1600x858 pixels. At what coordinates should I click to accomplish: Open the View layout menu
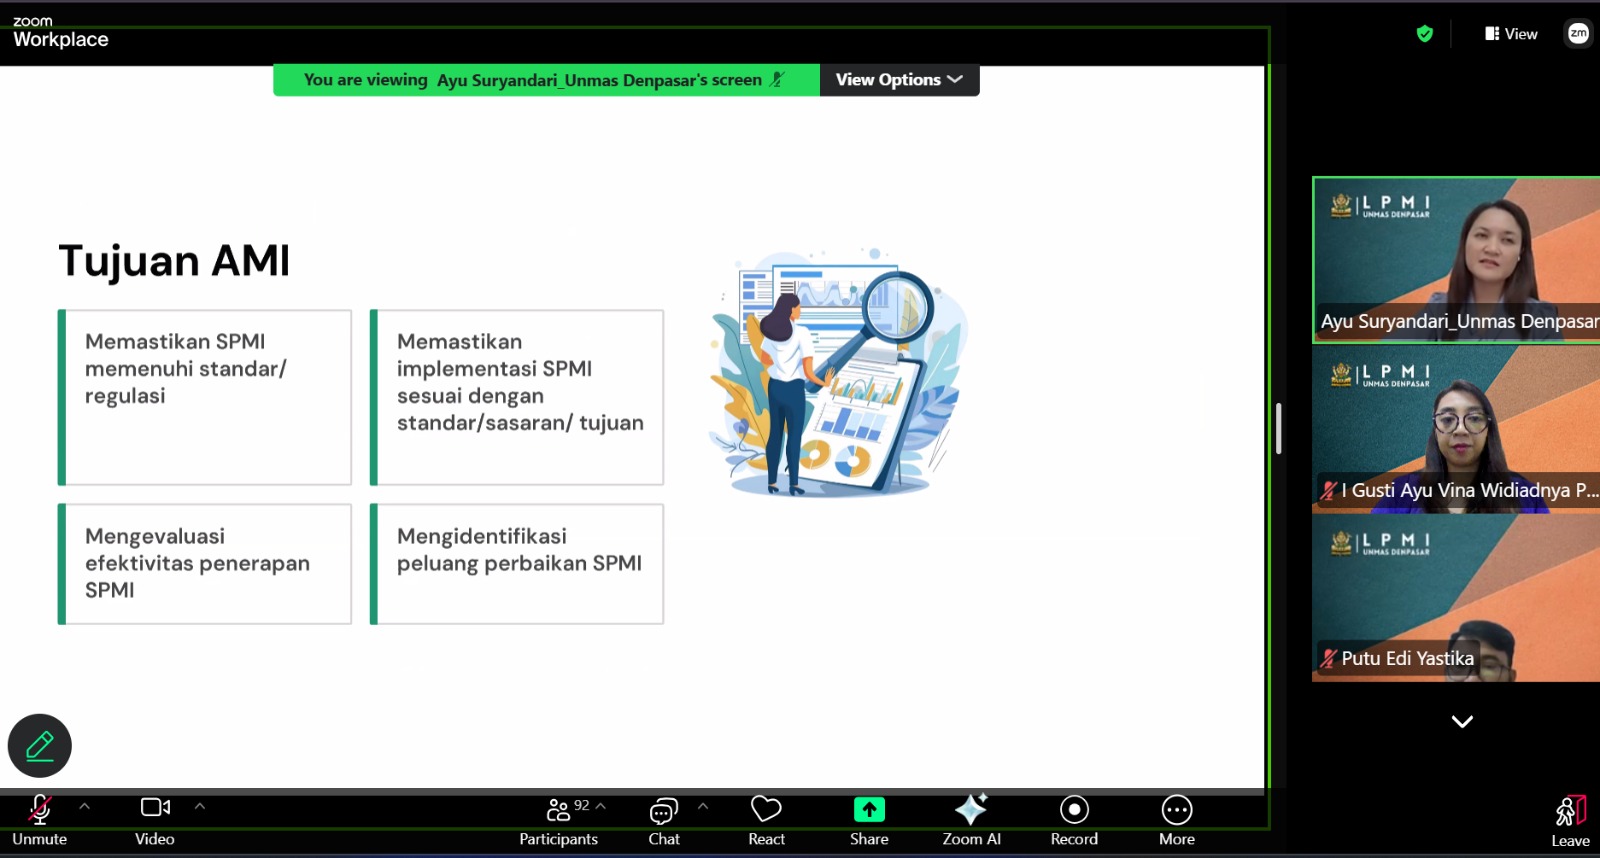(1511, 34)
